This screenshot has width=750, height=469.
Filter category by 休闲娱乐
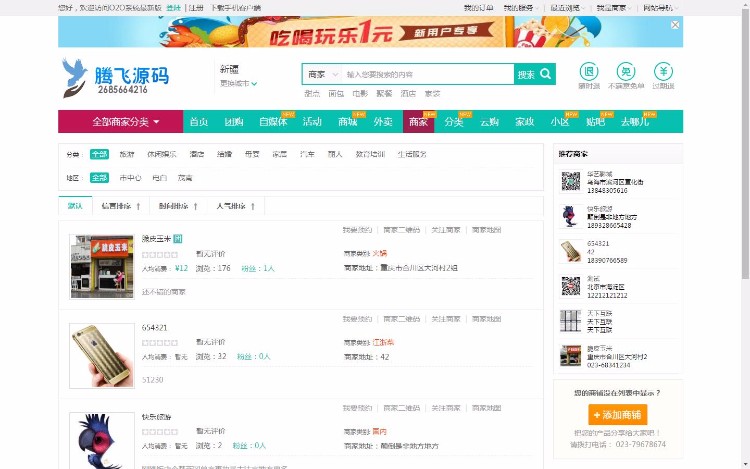162,154
